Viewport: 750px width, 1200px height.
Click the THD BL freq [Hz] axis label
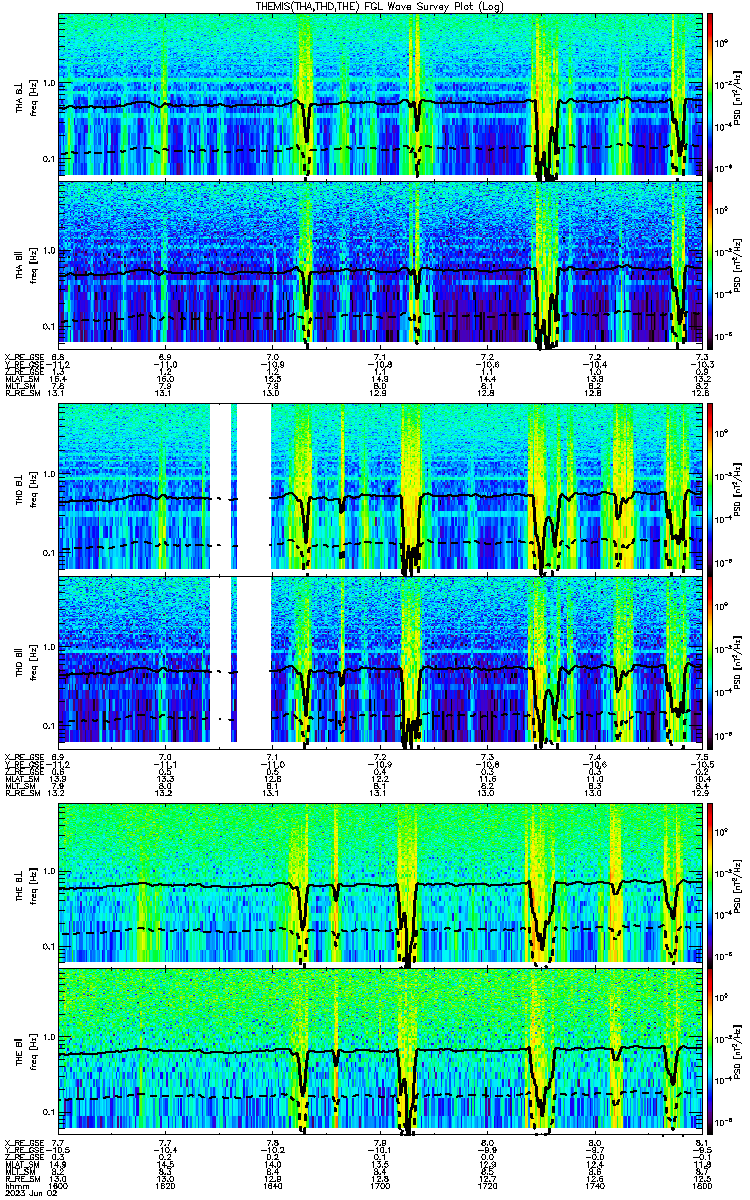tap(25, 490)
